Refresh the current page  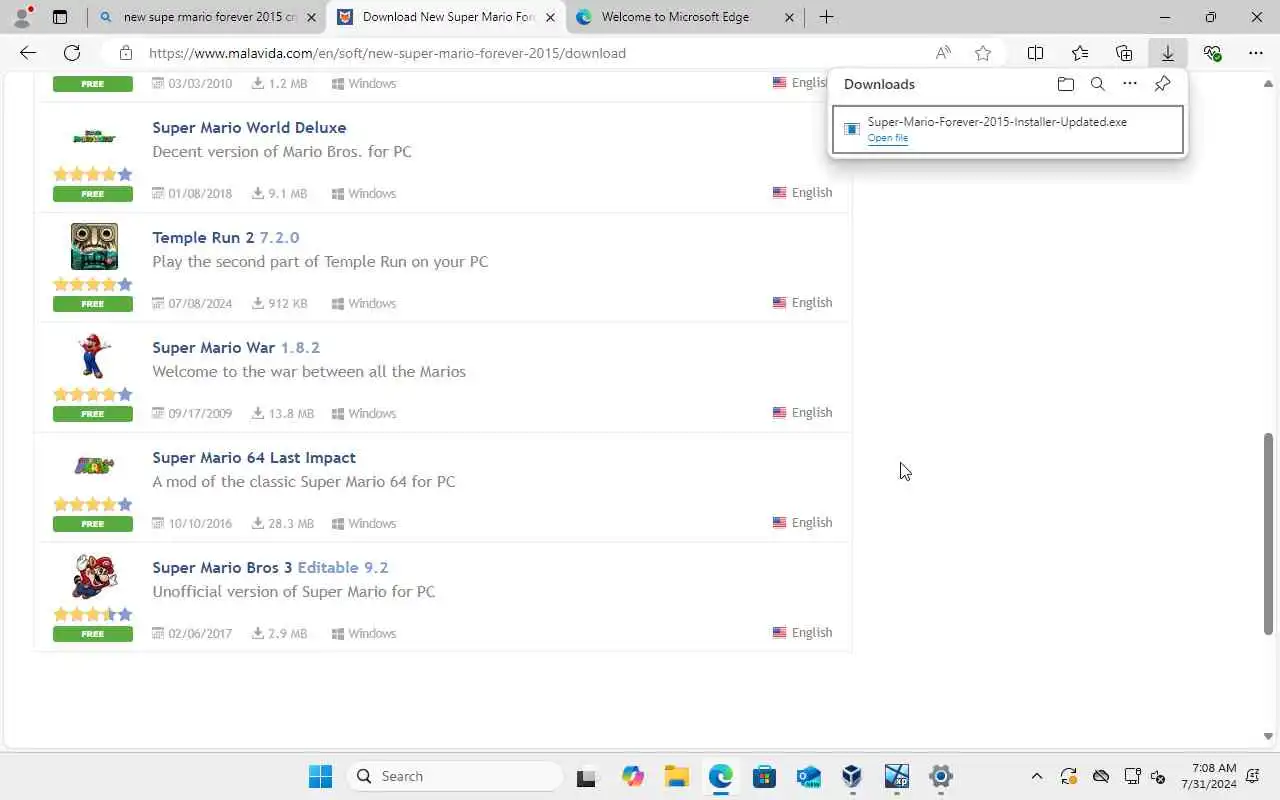pos(72,53)
